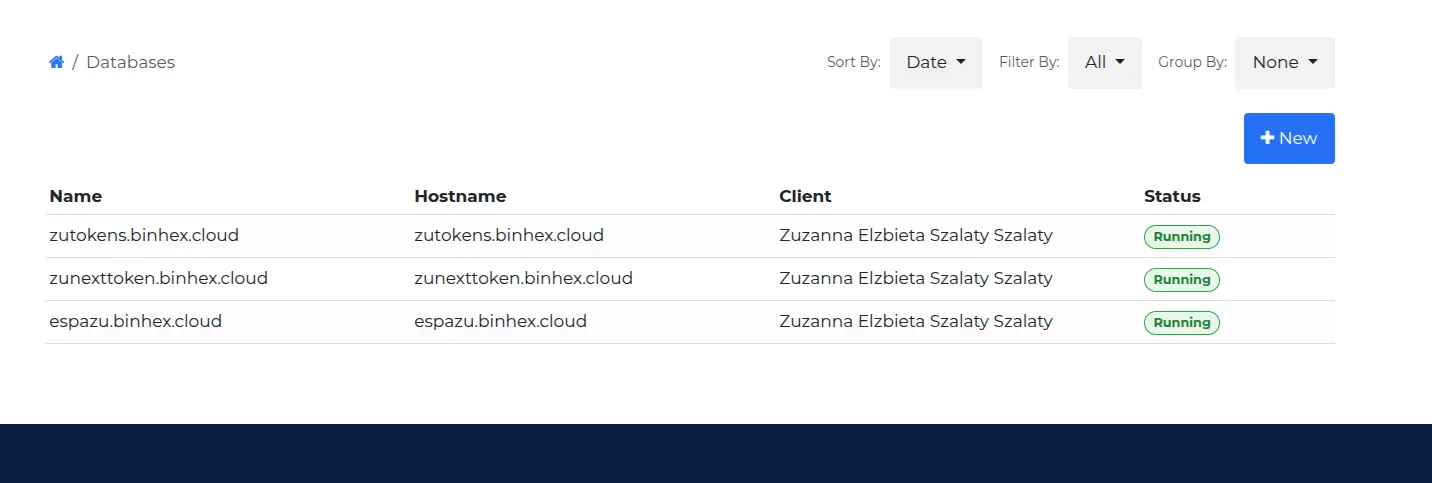This screenshot has width=1432, height=483.
Task: Click Running badge for espazu row
Action: (1182, 323)
